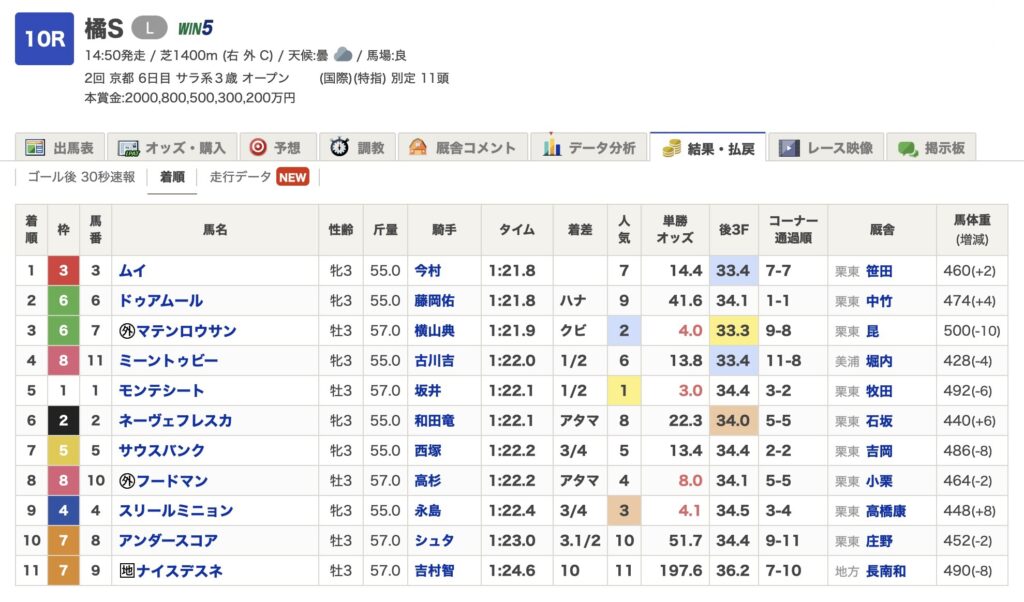Click the 500(-10) weight value
Screen dimensions: 1024x602
tap(972, 331)
